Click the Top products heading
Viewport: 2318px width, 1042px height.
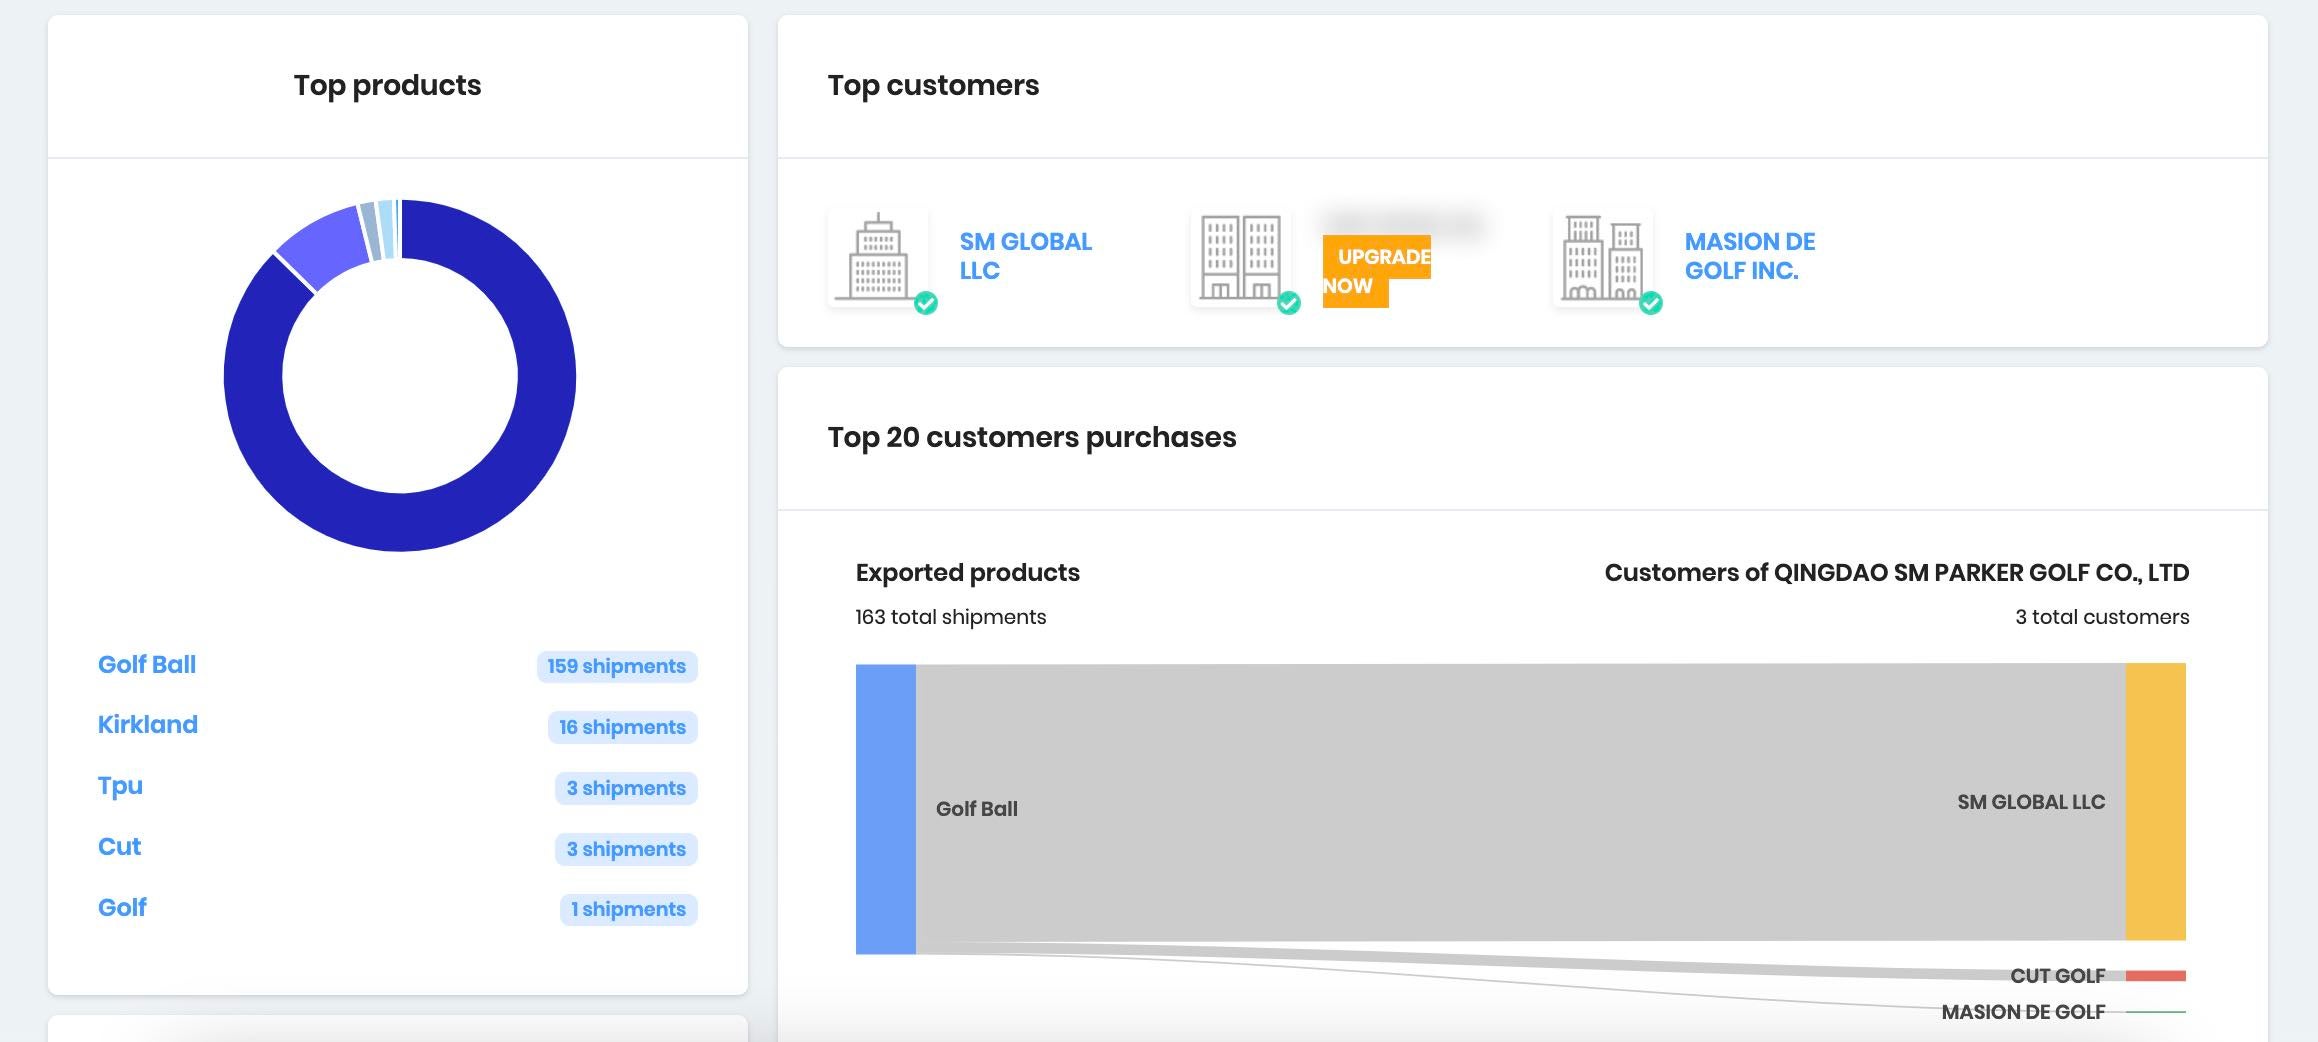[387, 86]
